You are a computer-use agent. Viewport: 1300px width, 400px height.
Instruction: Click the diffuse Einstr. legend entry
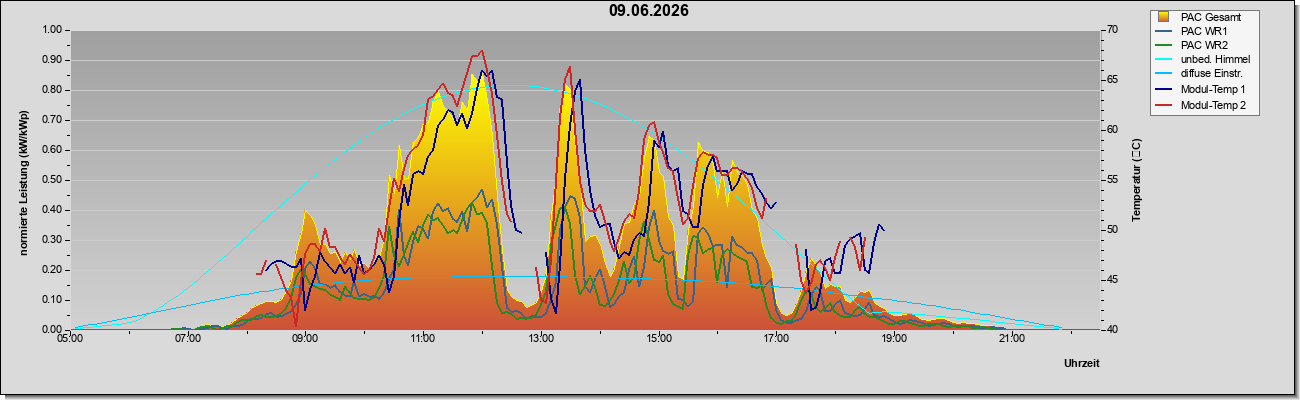point(1211,75)
